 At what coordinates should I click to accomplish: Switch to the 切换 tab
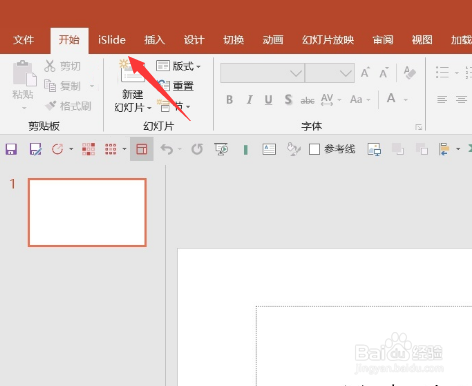click(233, 40)
